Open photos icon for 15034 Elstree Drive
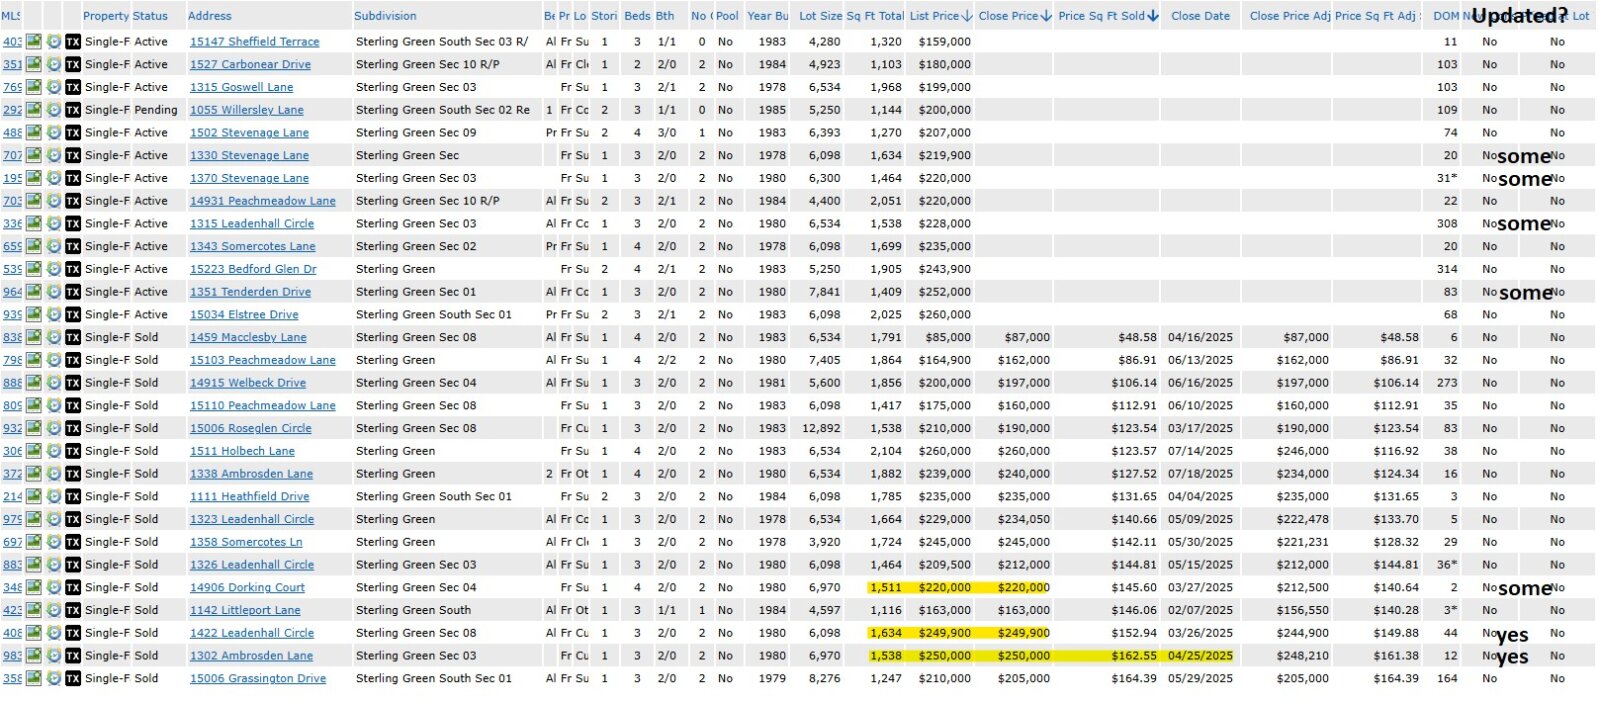This screenshot has height=702, width=1600. tap(33, 315)
